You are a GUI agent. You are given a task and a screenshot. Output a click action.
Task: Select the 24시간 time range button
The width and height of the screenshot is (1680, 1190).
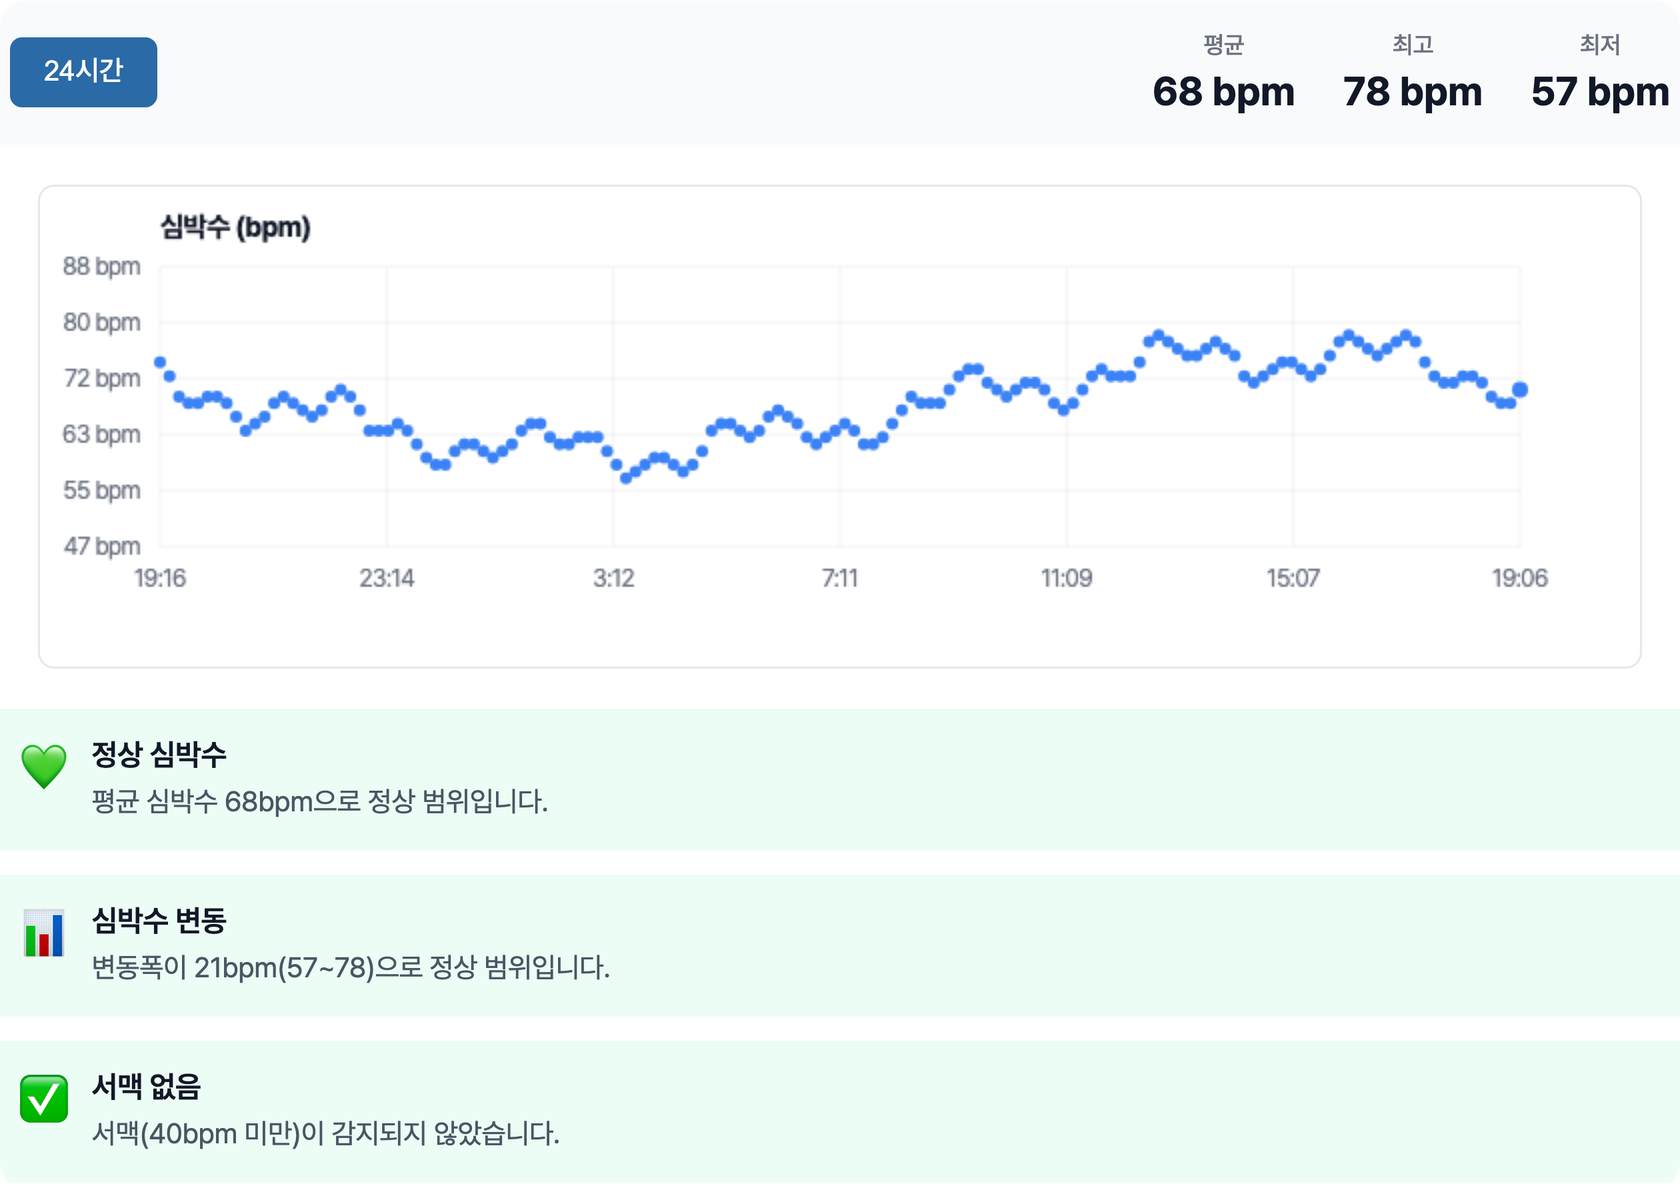click(x=83, y=72)
